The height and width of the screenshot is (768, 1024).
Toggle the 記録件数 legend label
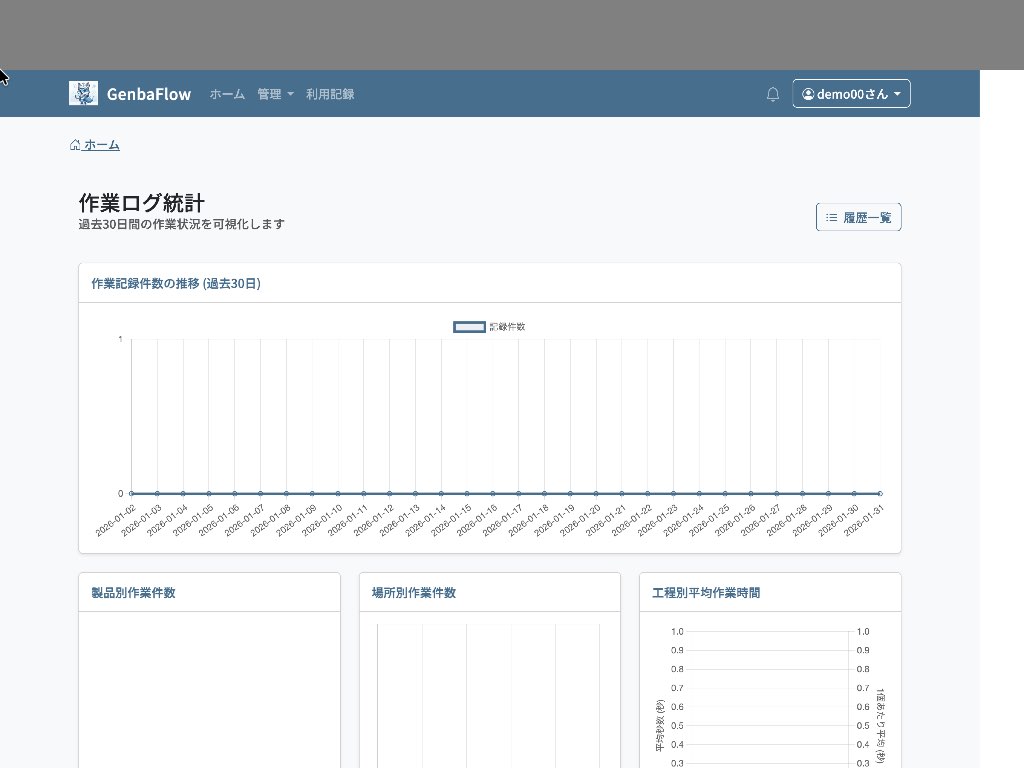(x=507, y=327)
